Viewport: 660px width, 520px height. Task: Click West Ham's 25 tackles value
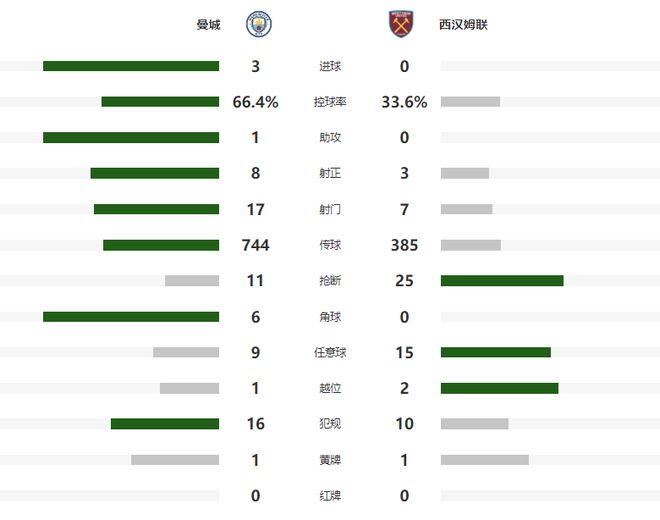(x=404, y=281)
